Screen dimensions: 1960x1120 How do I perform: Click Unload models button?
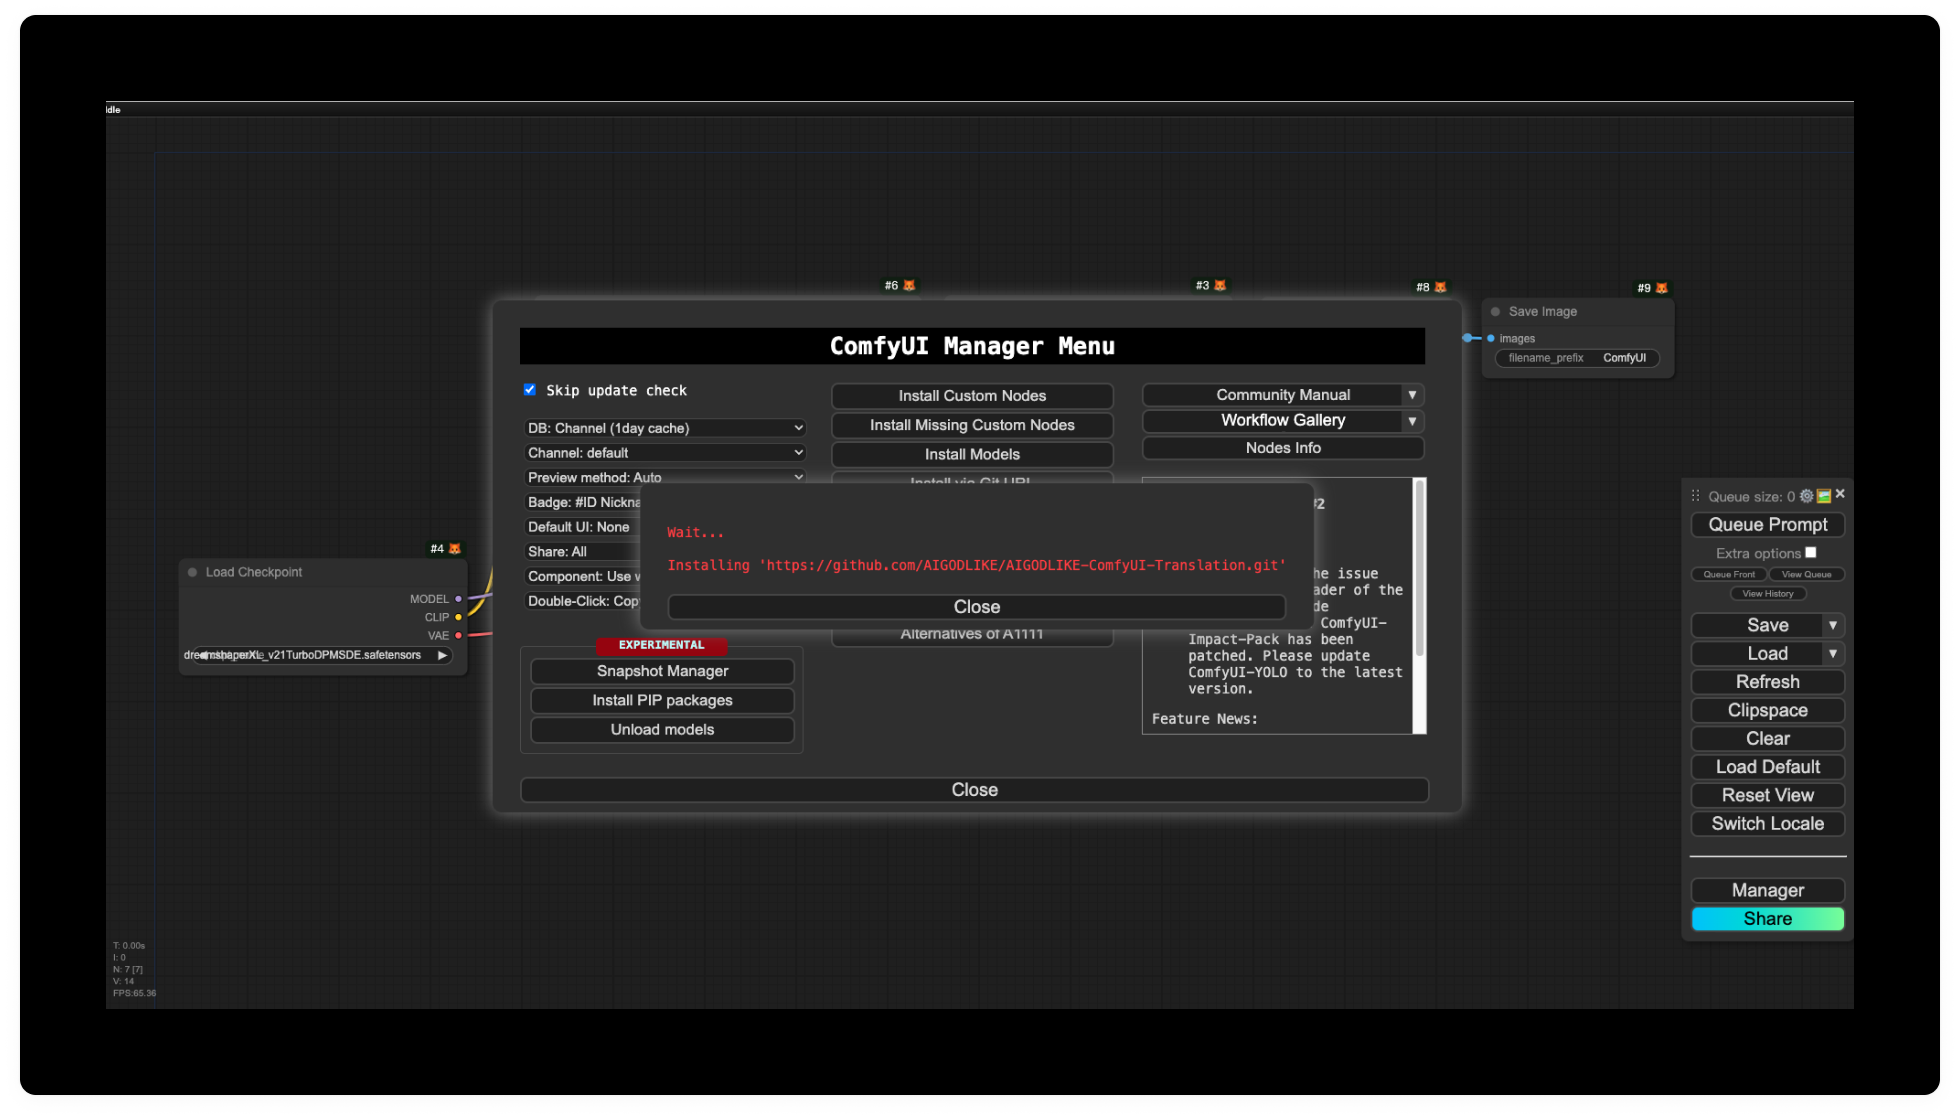point(662,729)
